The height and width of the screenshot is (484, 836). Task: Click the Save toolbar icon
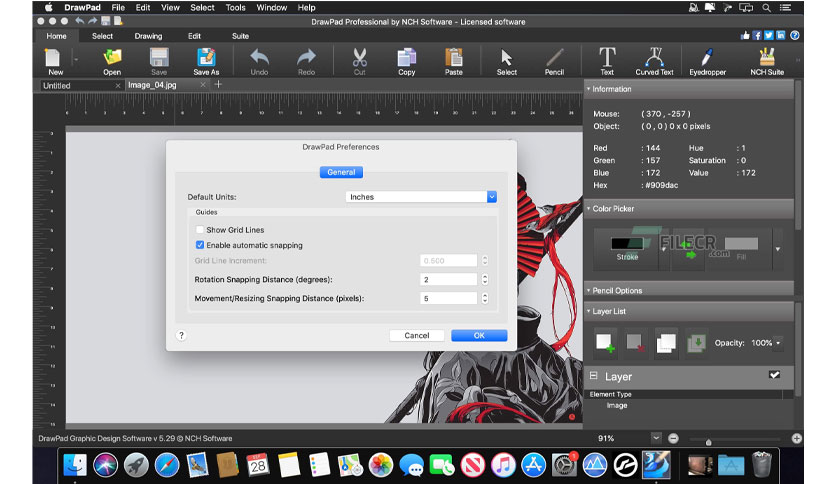159,61
